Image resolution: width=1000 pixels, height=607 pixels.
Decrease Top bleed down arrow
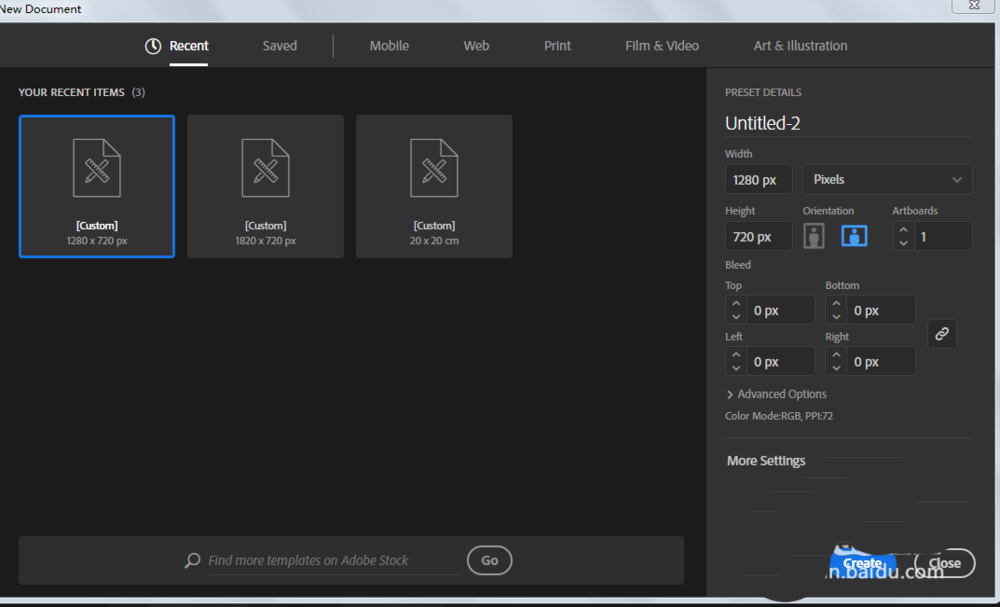[x=736, y=317]
